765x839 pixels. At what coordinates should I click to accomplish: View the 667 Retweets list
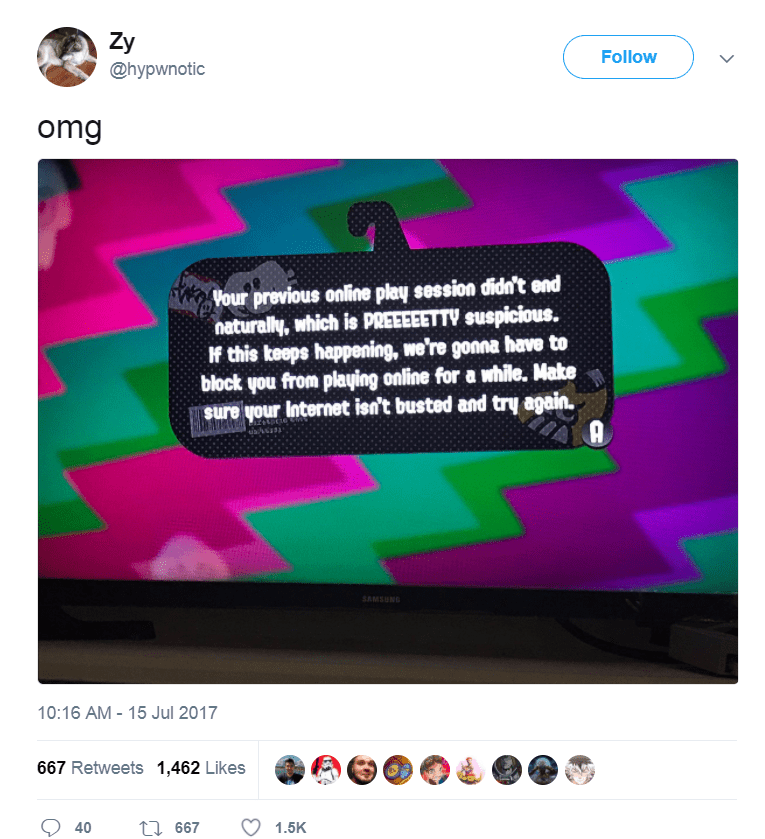pos(90,768)
